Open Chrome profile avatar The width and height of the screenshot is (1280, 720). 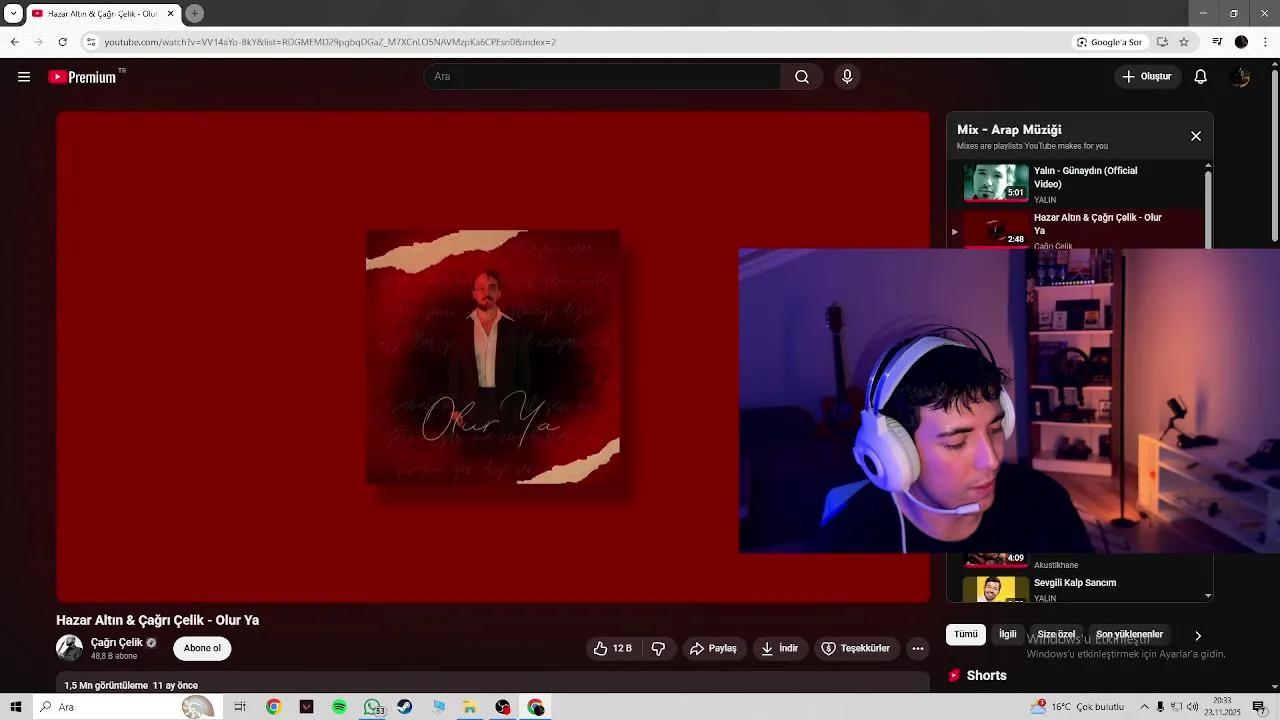(1241, 42)
